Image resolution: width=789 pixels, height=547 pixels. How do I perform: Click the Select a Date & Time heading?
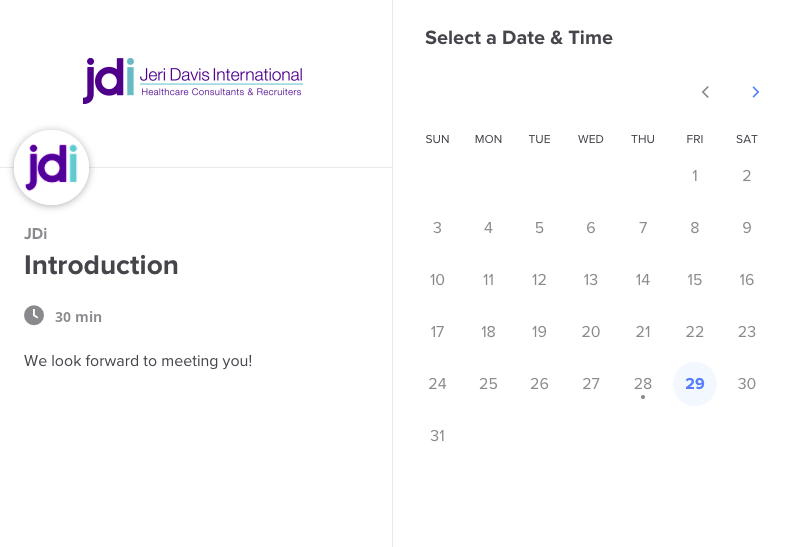coord(519,38)
